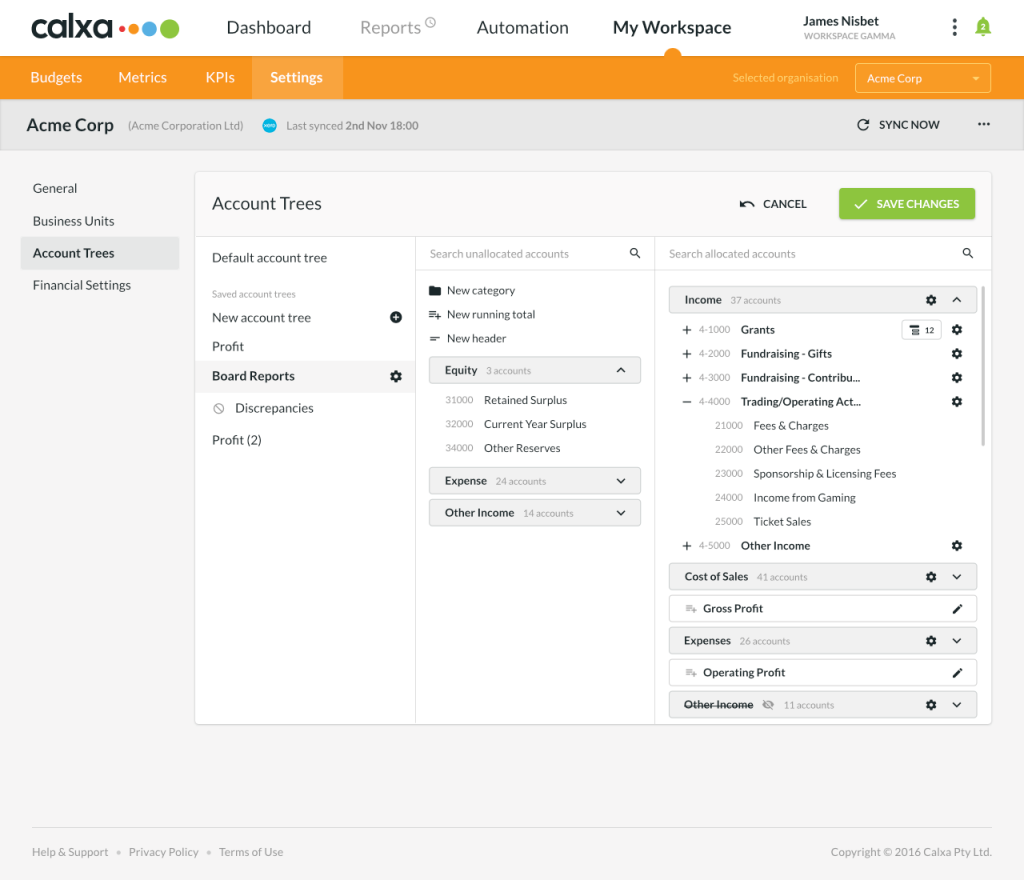Switch to the Metrics tab
The height and width of the screenshot is (880, 1024).
(x=142, y=78)
